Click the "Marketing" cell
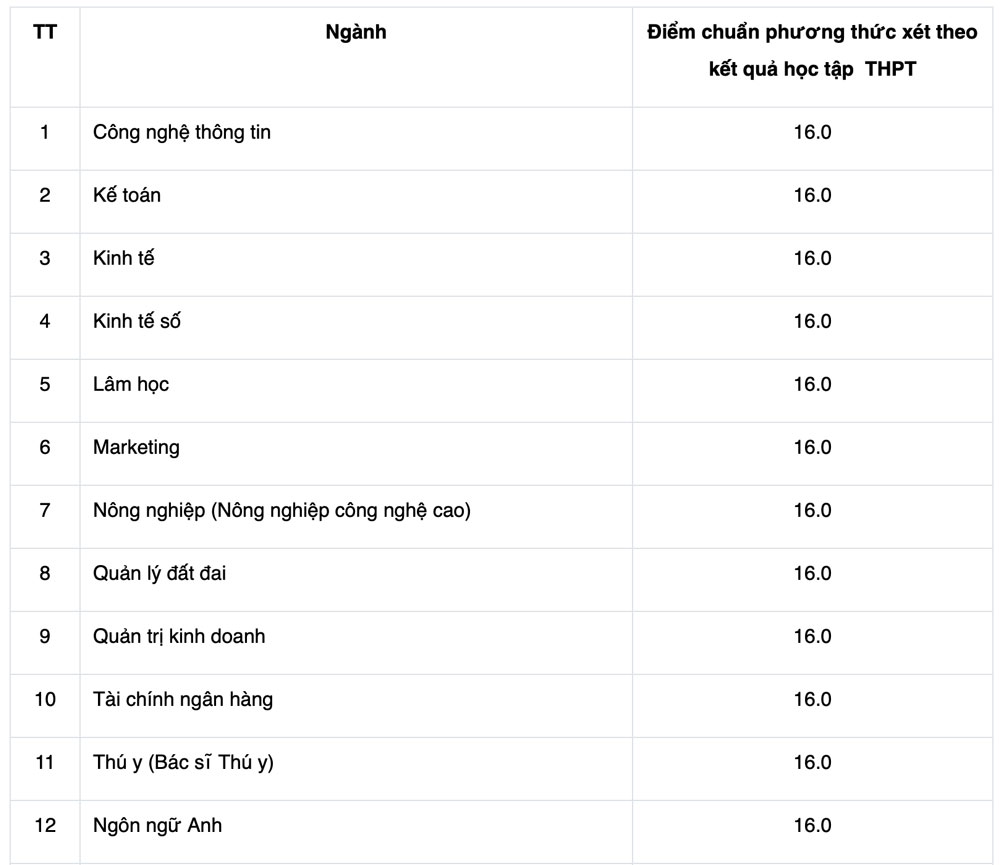Viewport: 1000px width, 865px height. click(136, 447)
